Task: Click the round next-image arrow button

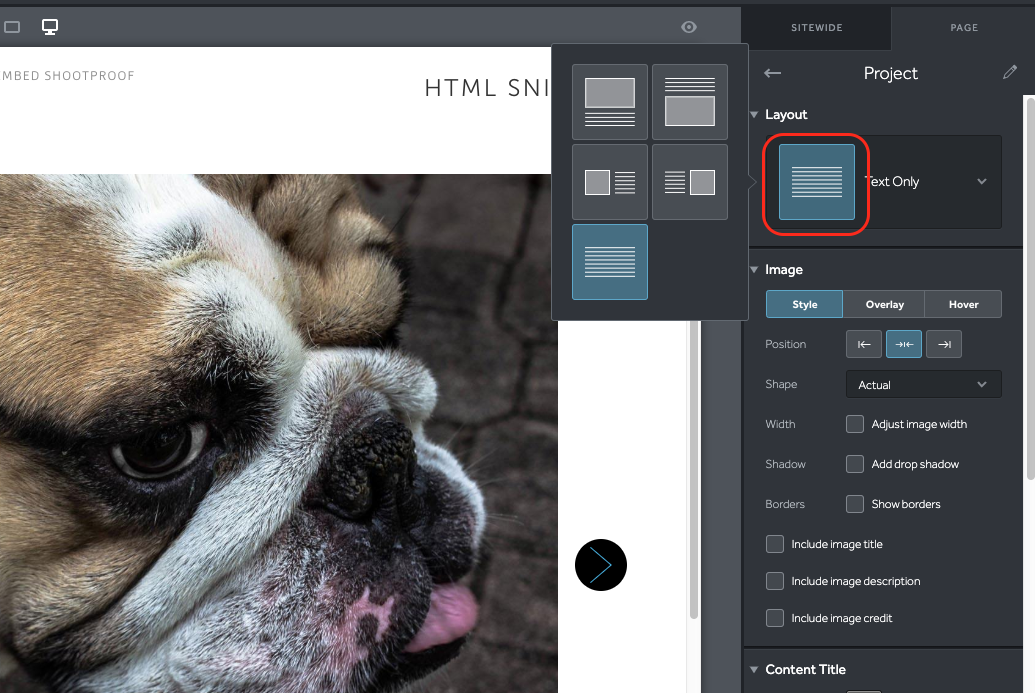Action: point(601,565)
